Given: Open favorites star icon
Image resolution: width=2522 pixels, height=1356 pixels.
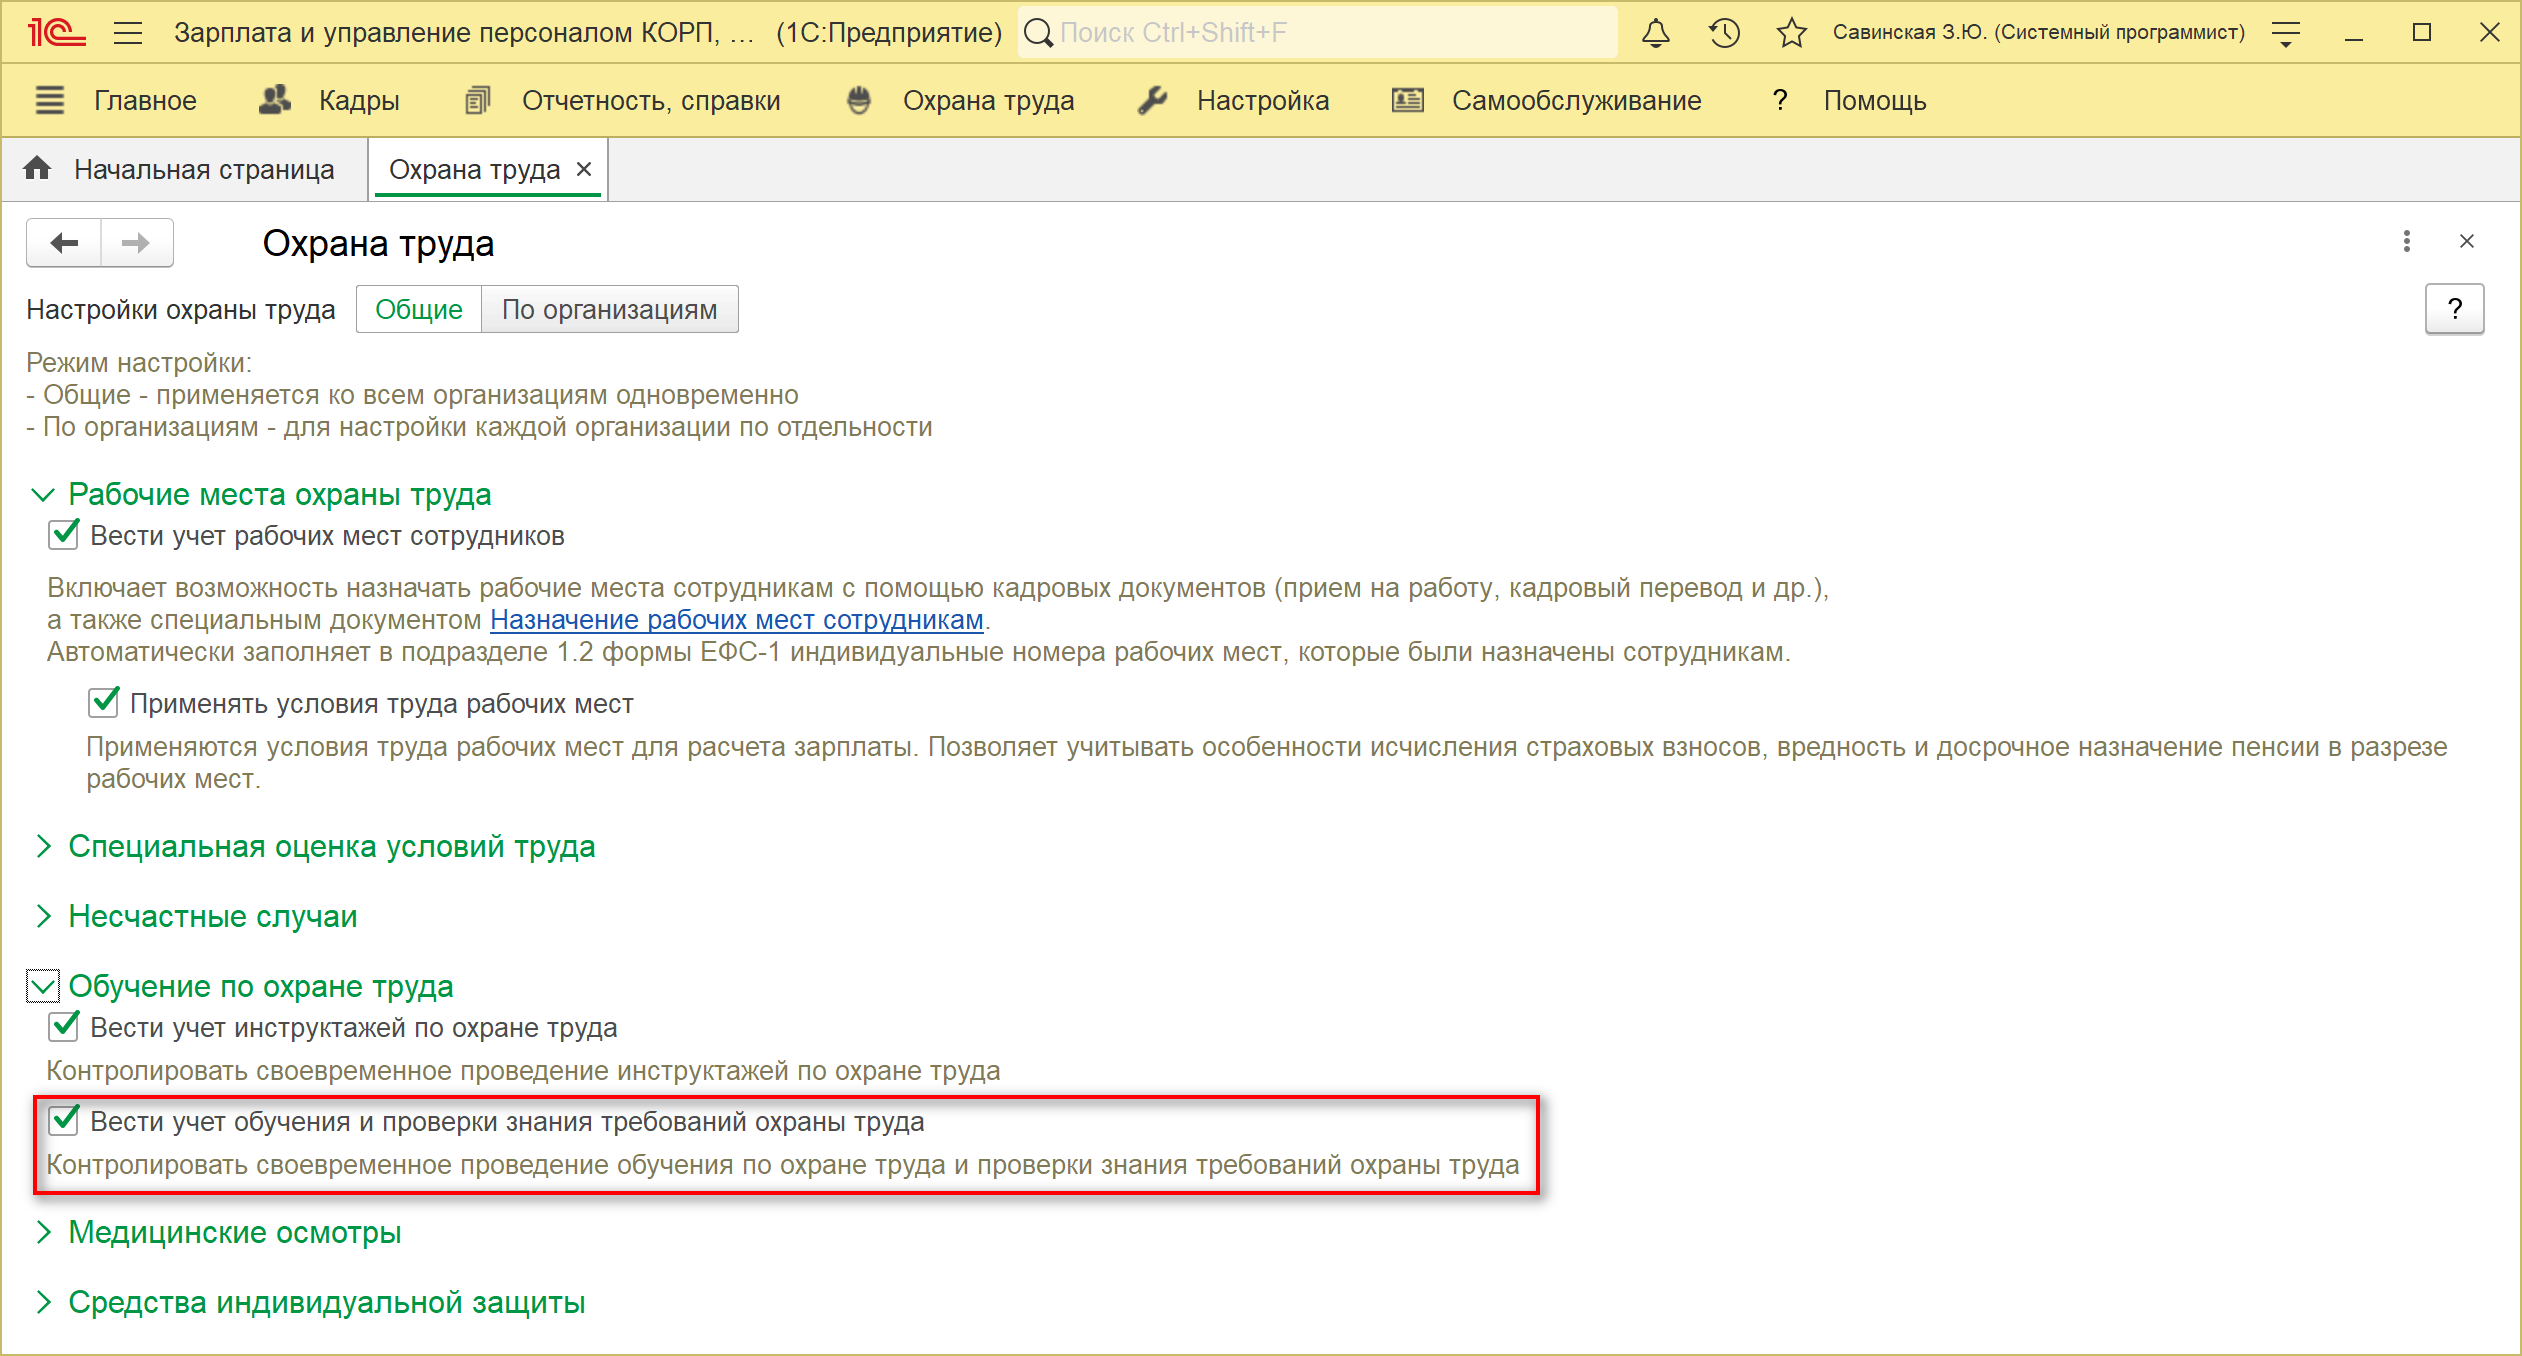Looking at the screenshot, I should point(1791,33).
